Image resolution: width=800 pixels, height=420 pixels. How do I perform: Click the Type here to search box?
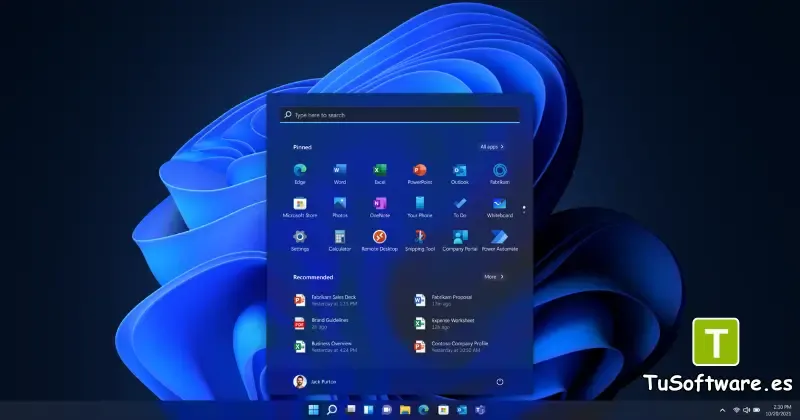point(400,115)
